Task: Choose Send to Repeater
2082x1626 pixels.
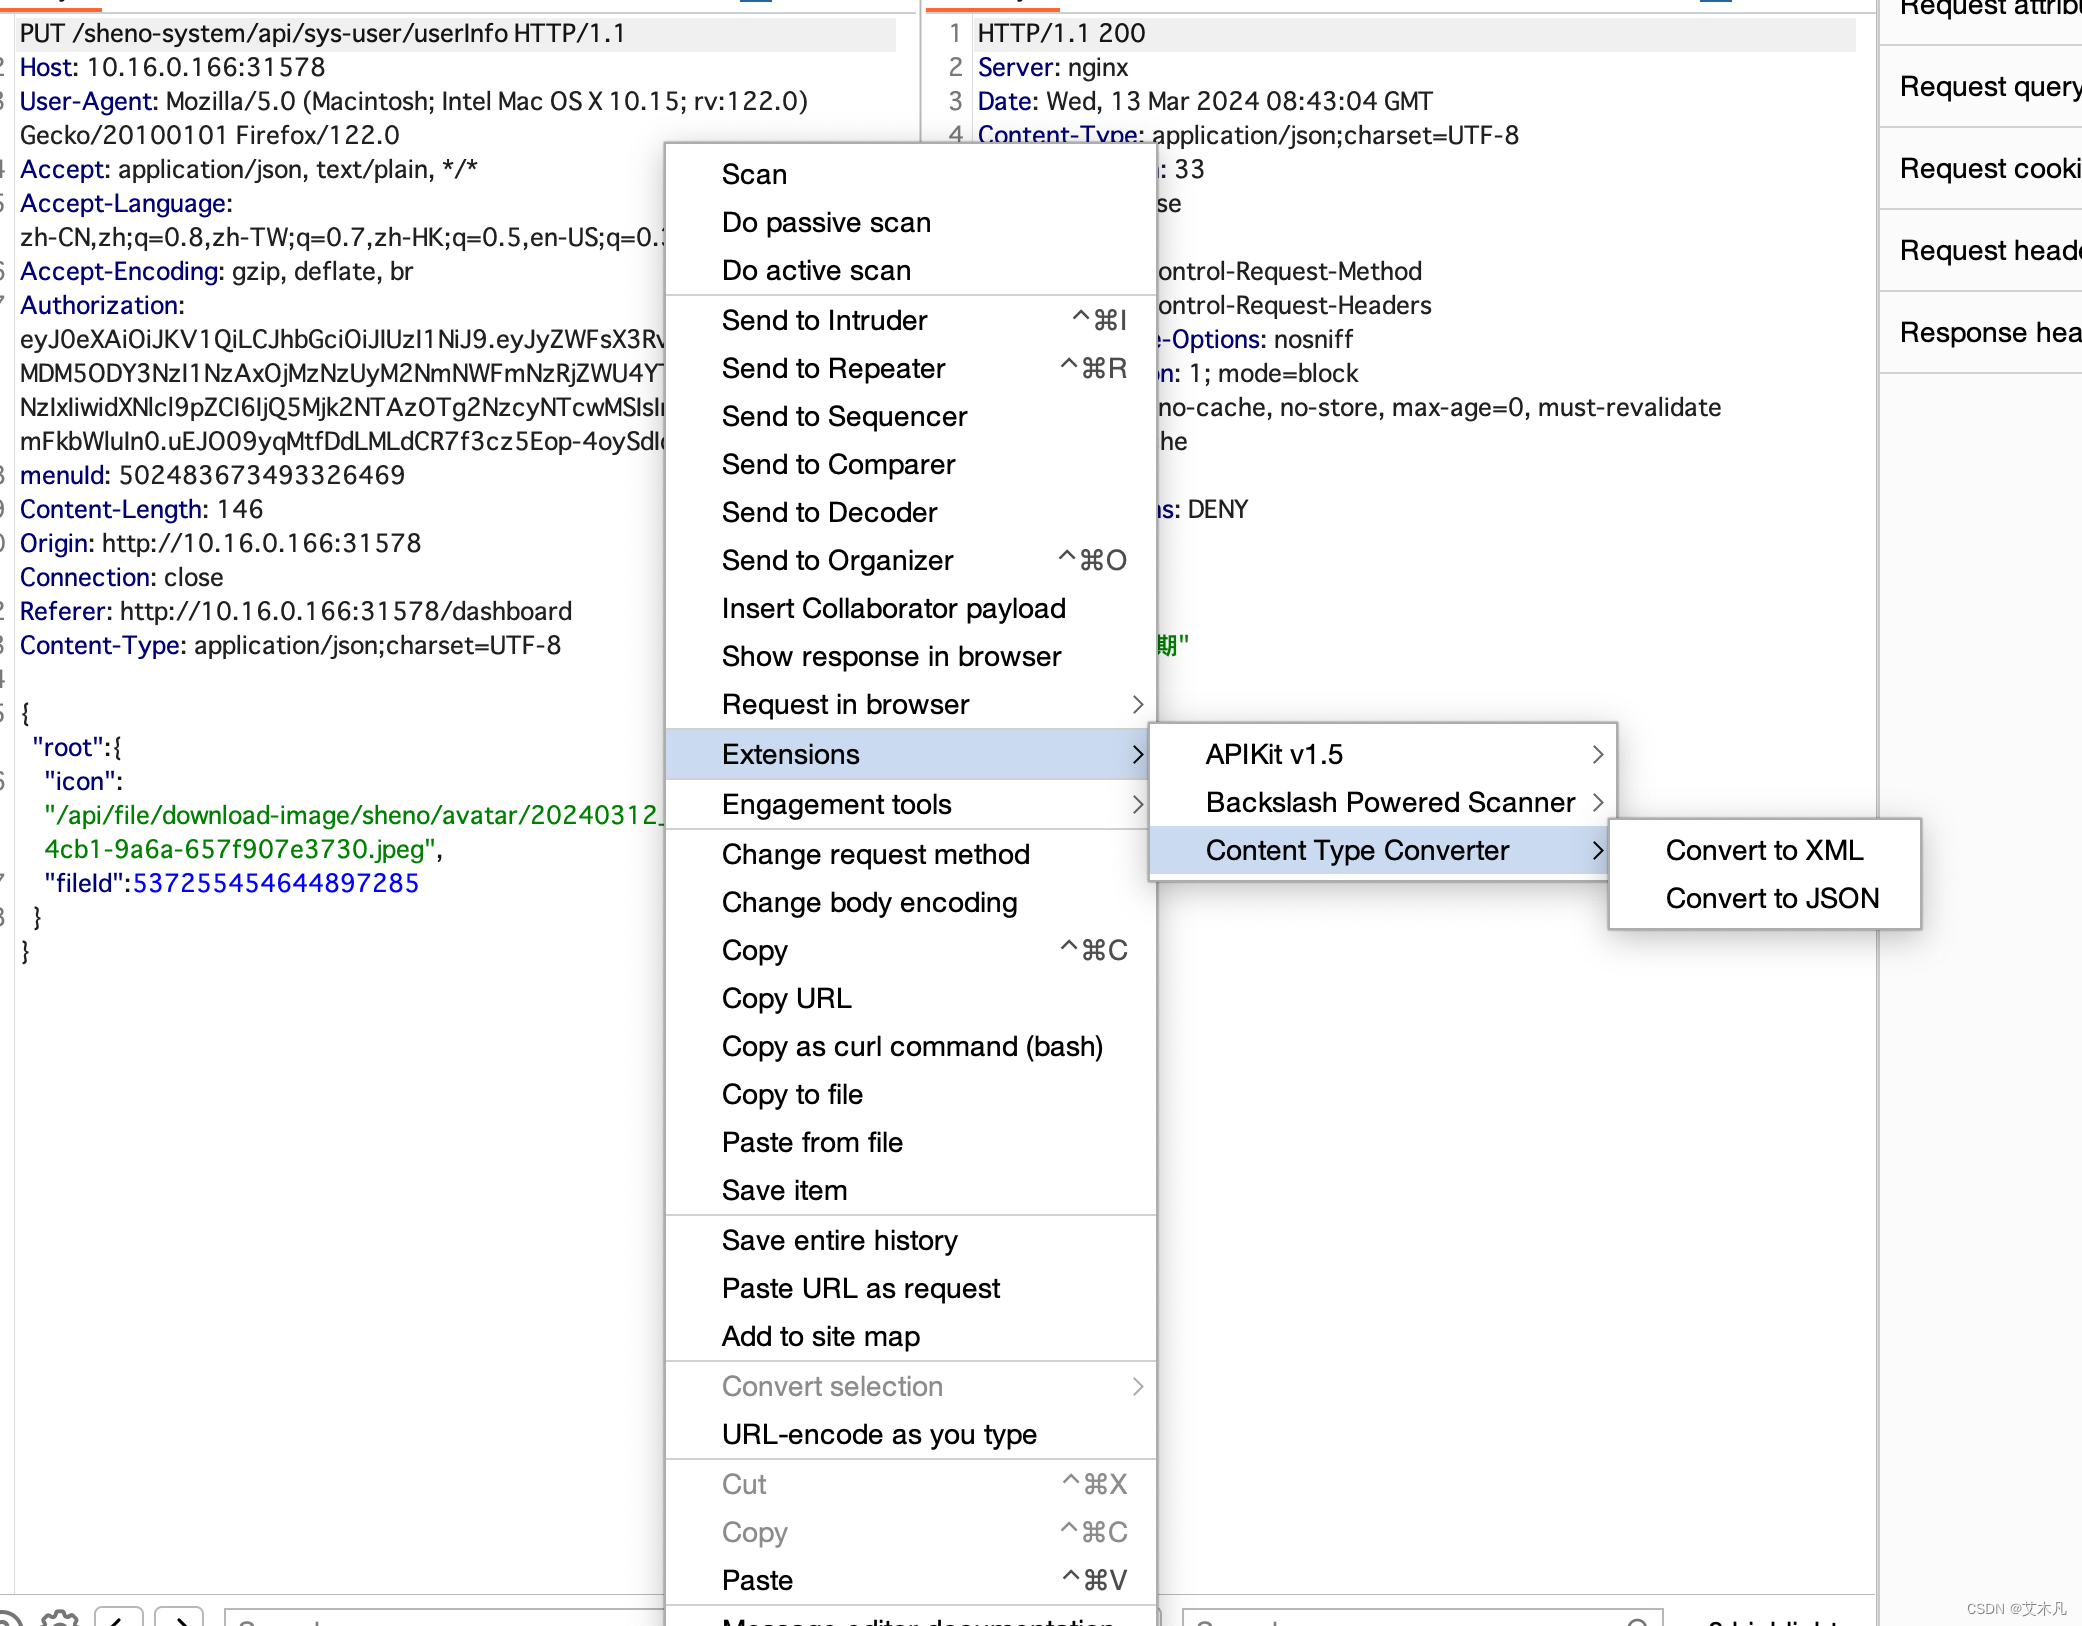Action: (833, 369)
